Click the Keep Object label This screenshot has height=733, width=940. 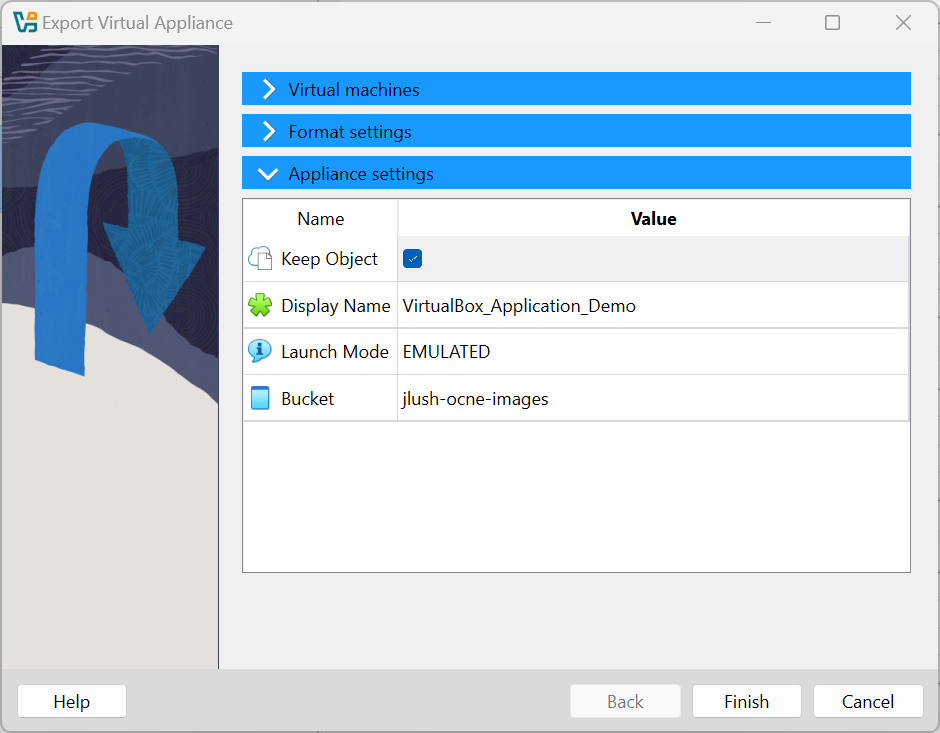click(x=329, y=259)
